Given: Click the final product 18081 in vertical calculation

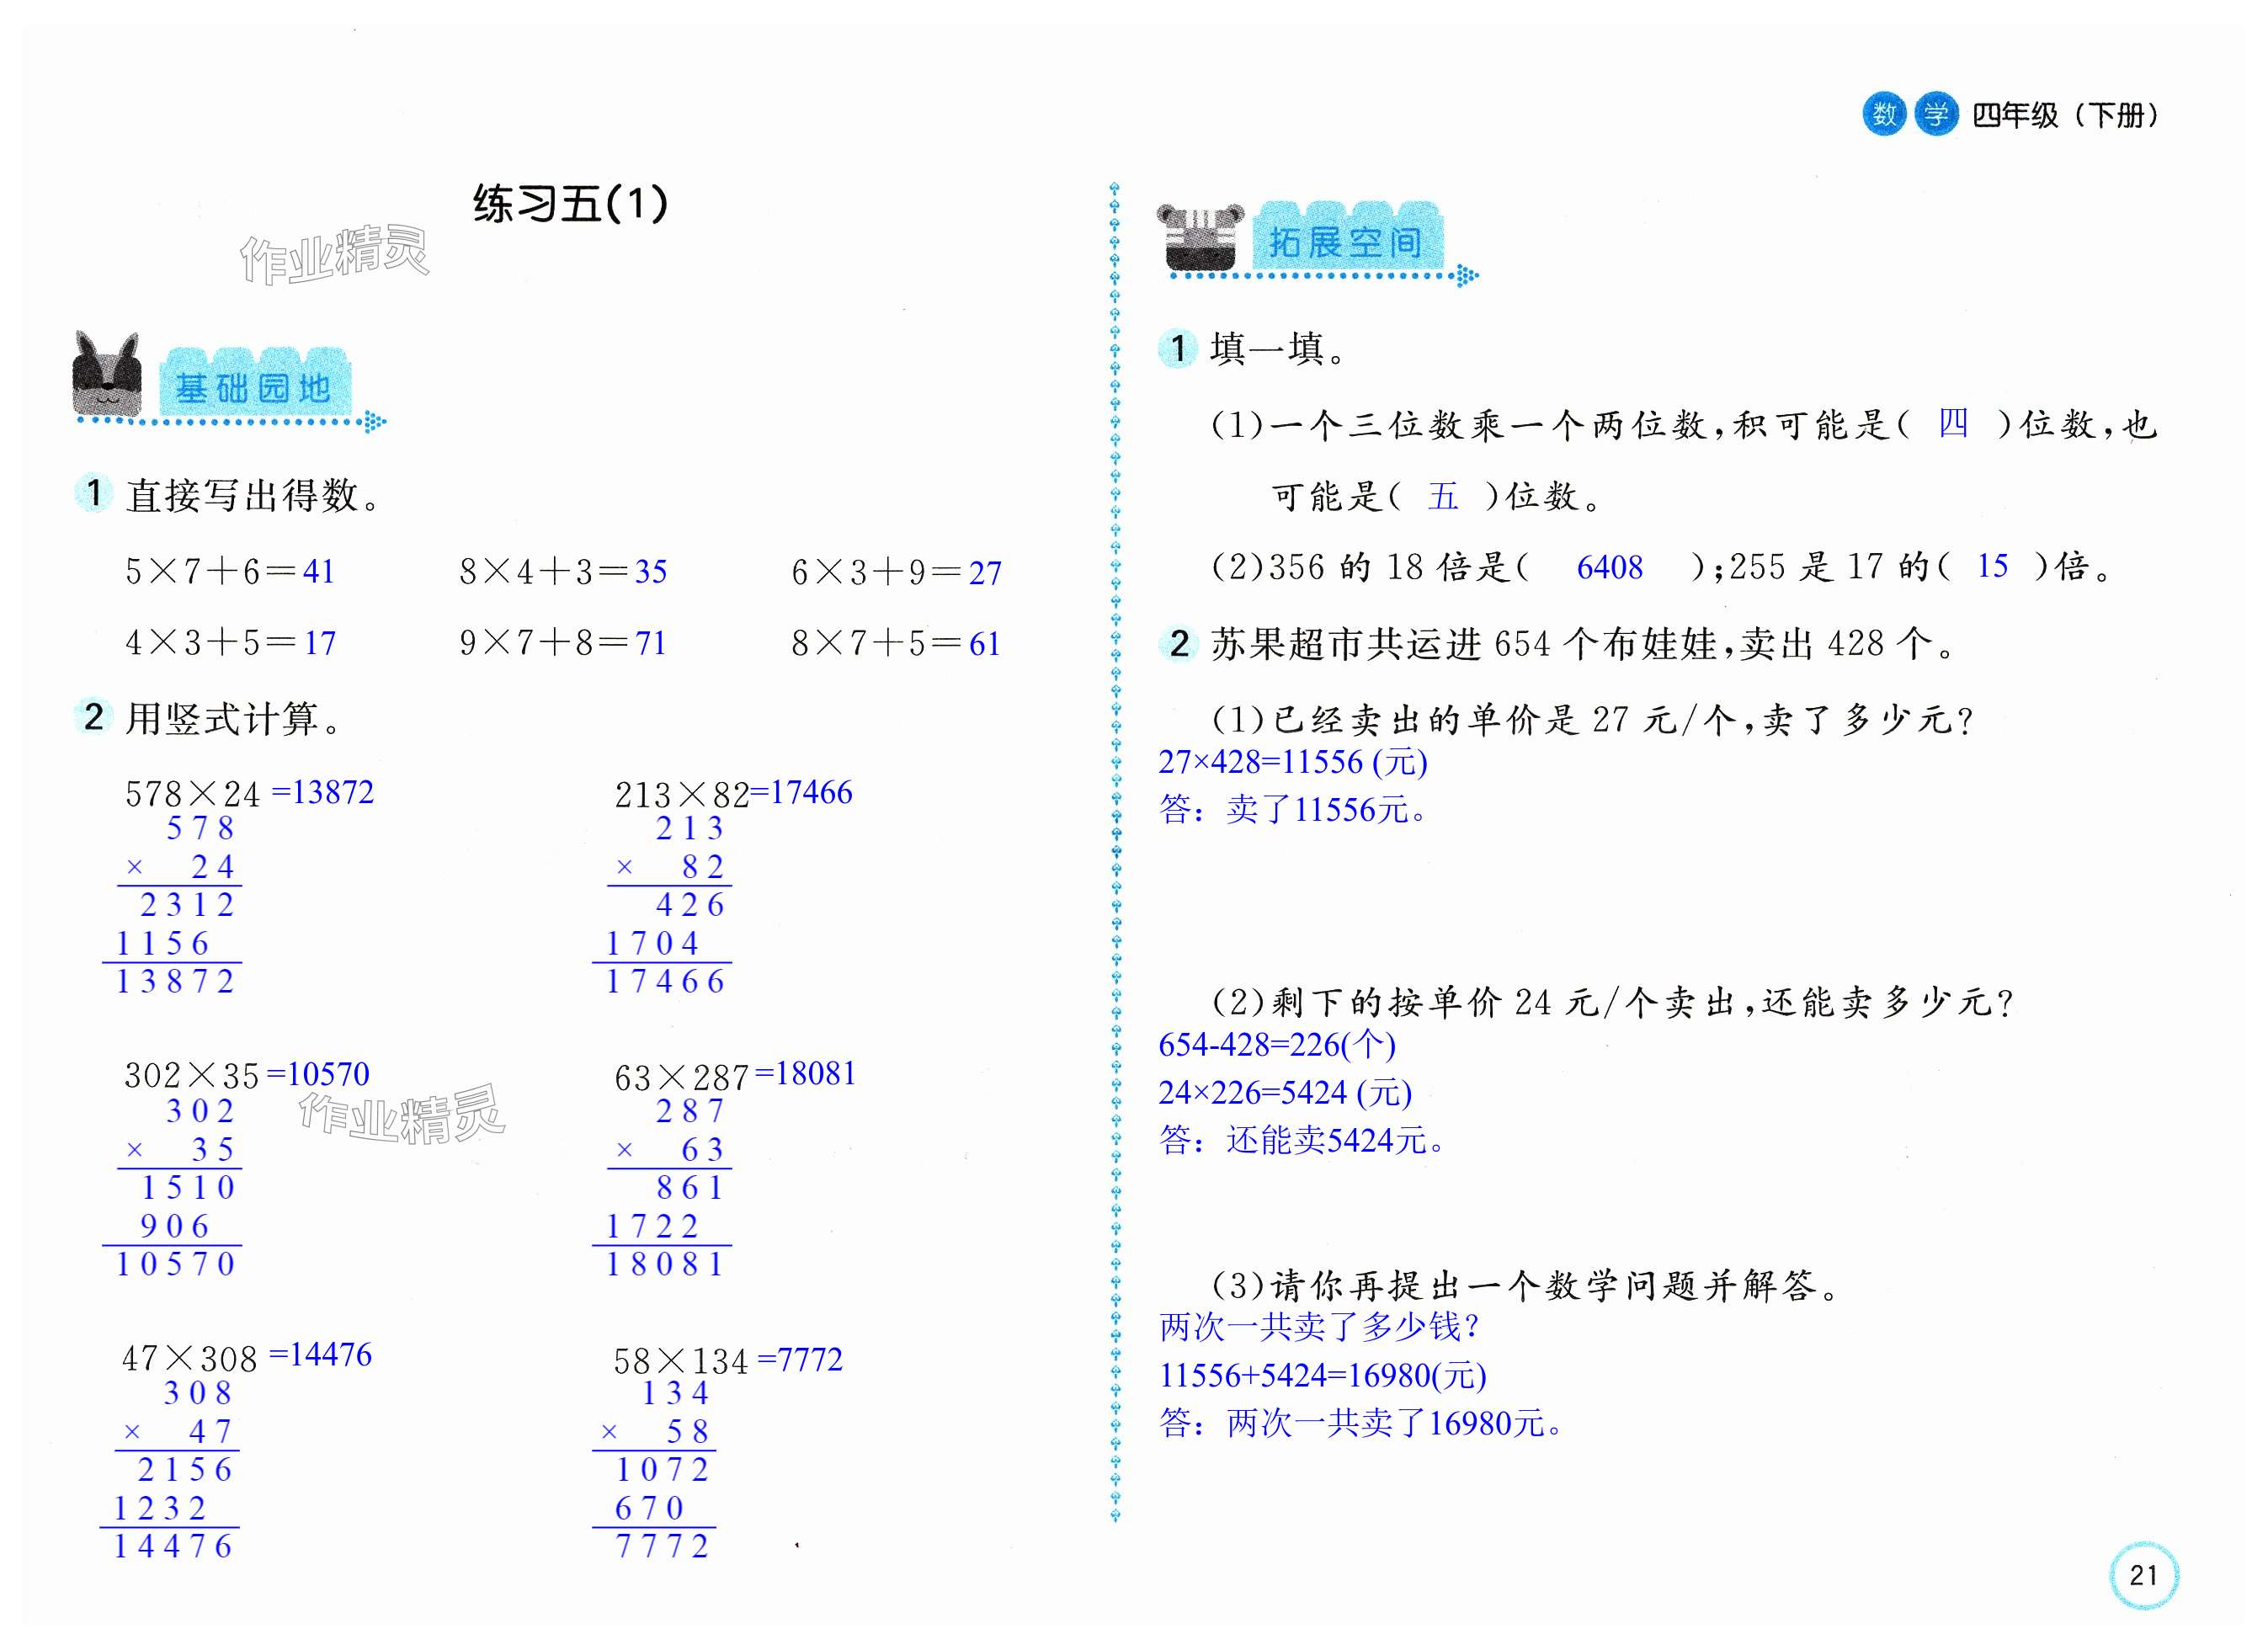Looking at the screenshot, I should pos(665,1264).
